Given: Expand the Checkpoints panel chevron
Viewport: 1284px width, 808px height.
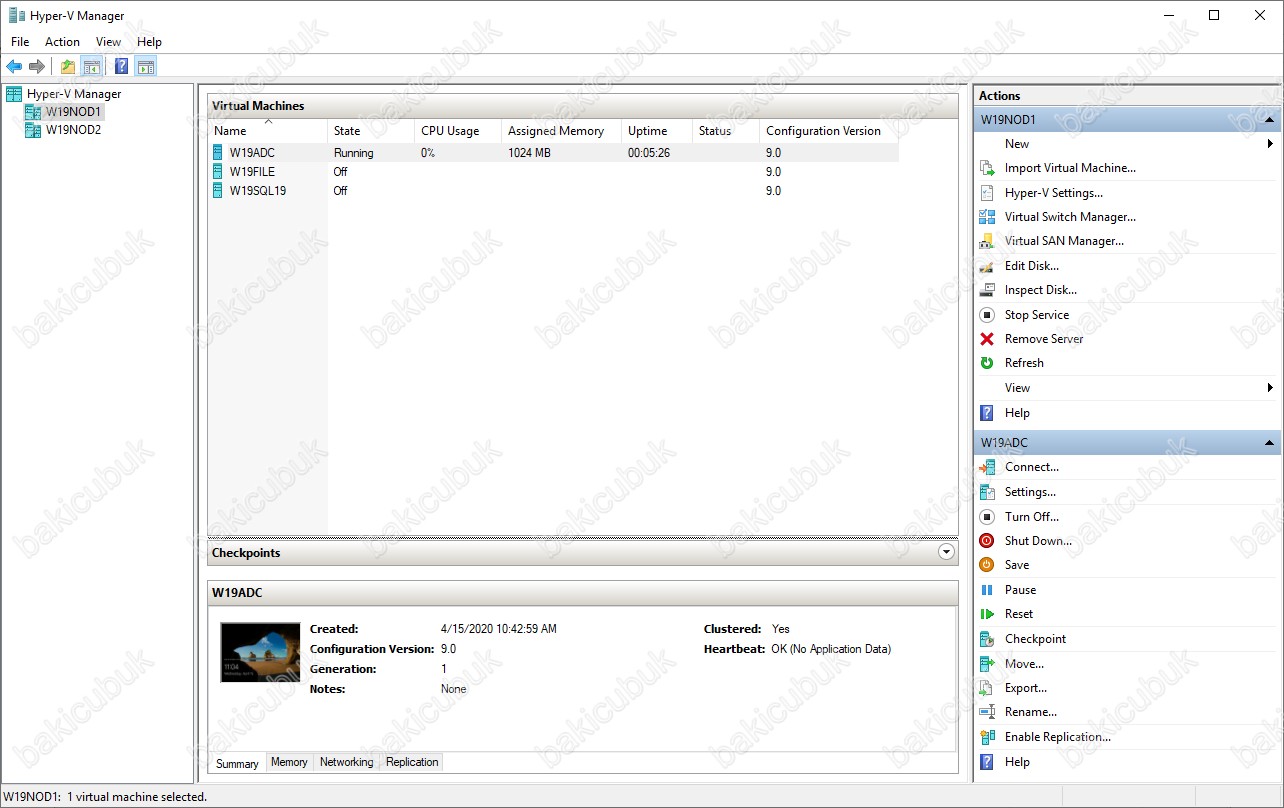Looking at the screenshot, I should (946, 552).
